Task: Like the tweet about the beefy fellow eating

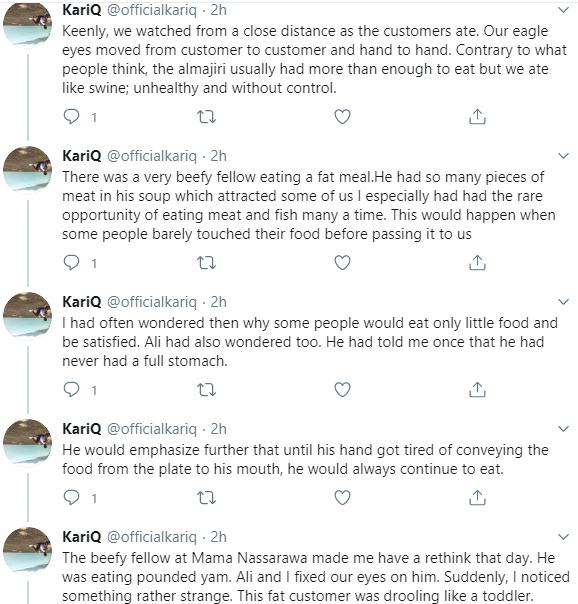Action: [342, 263]
